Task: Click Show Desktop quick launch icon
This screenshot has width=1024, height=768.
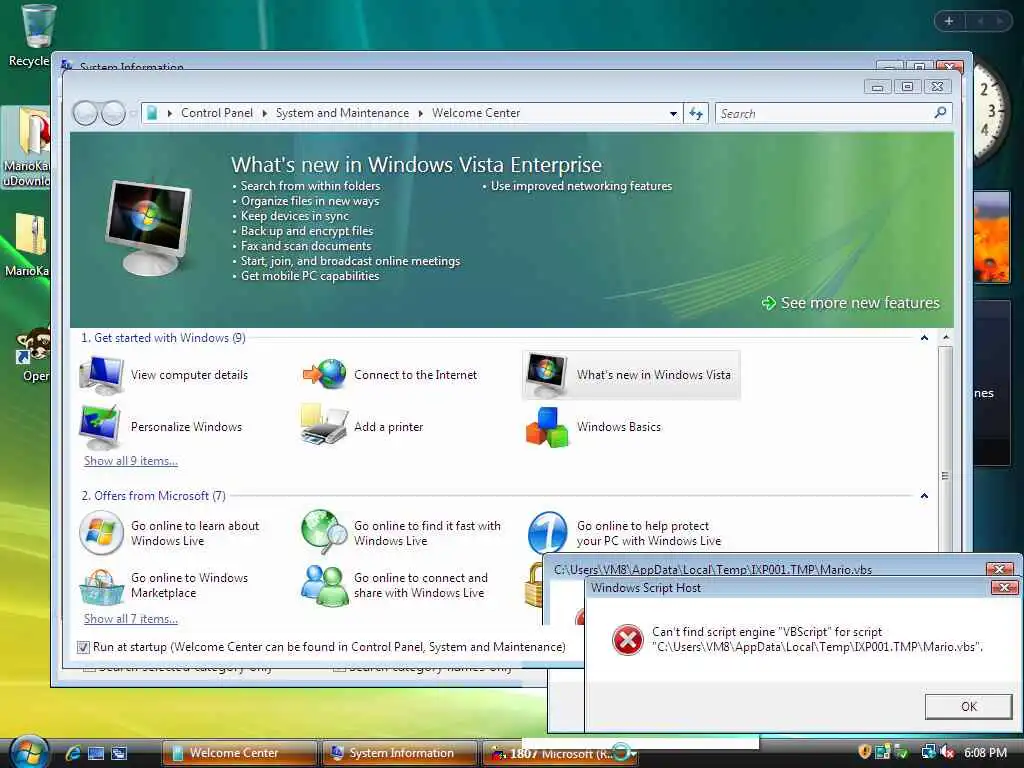Action: [96, 753]
